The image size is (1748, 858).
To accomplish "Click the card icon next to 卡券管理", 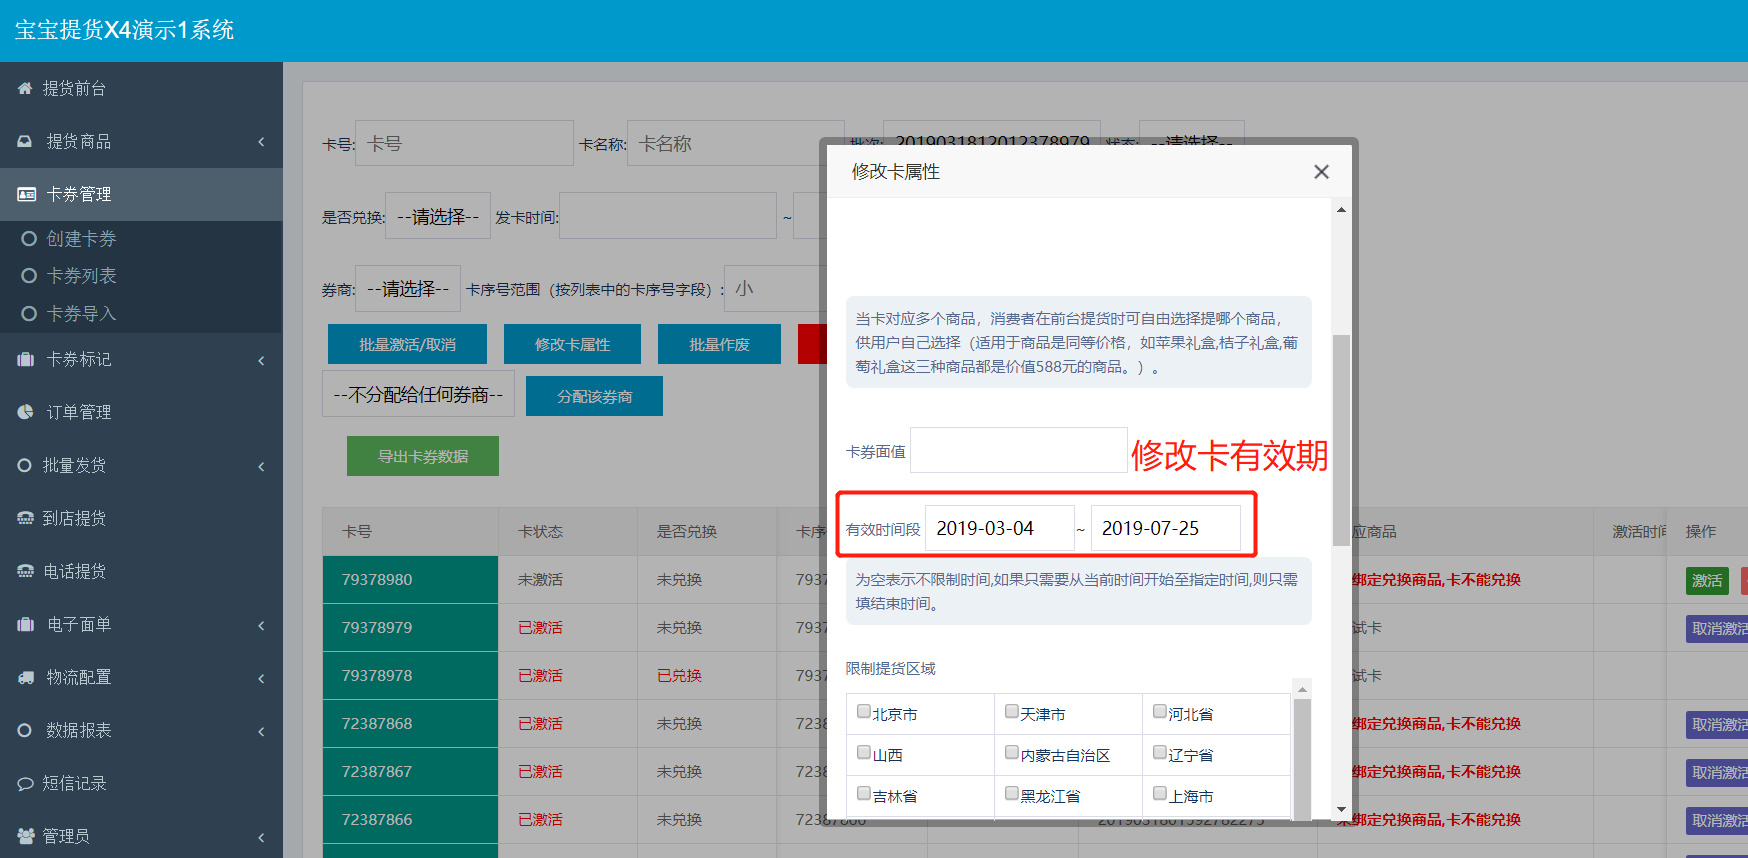I will (27, 195).
